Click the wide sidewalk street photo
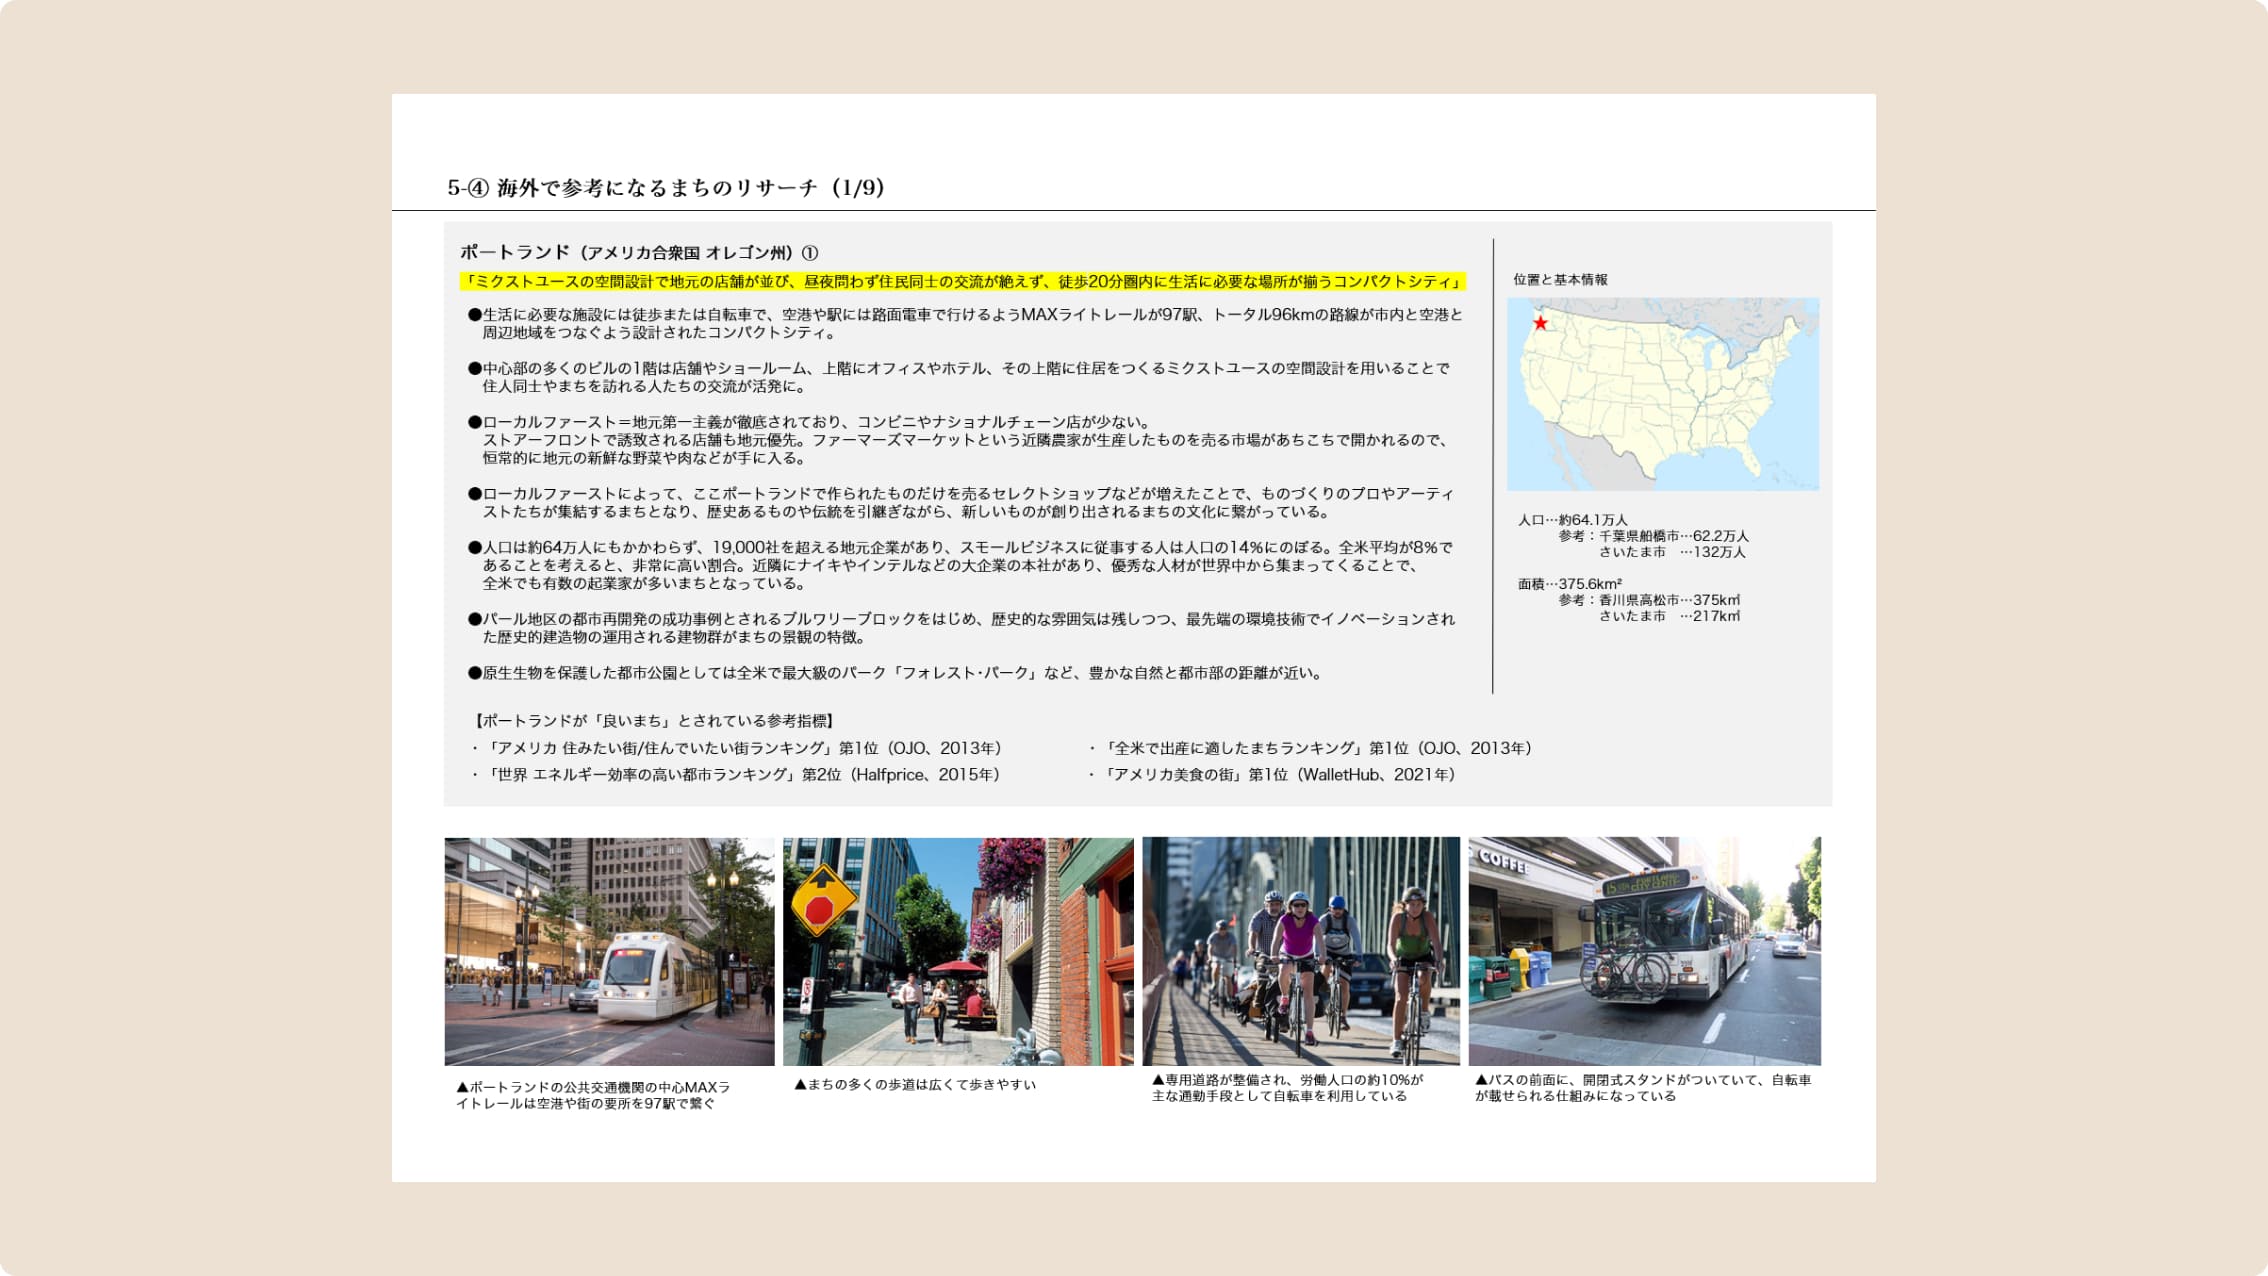The image size is (2268, 1276). (x=957, y=951)
